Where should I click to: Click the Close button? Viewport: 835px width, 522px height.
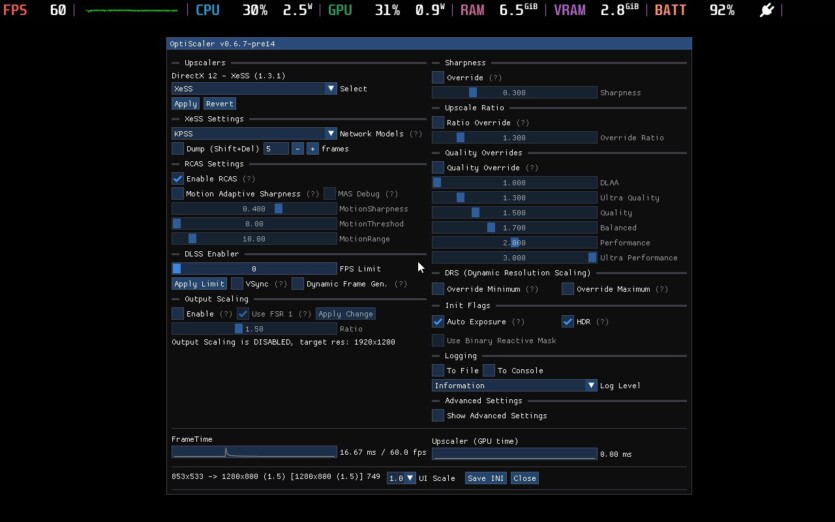[525, 478]
